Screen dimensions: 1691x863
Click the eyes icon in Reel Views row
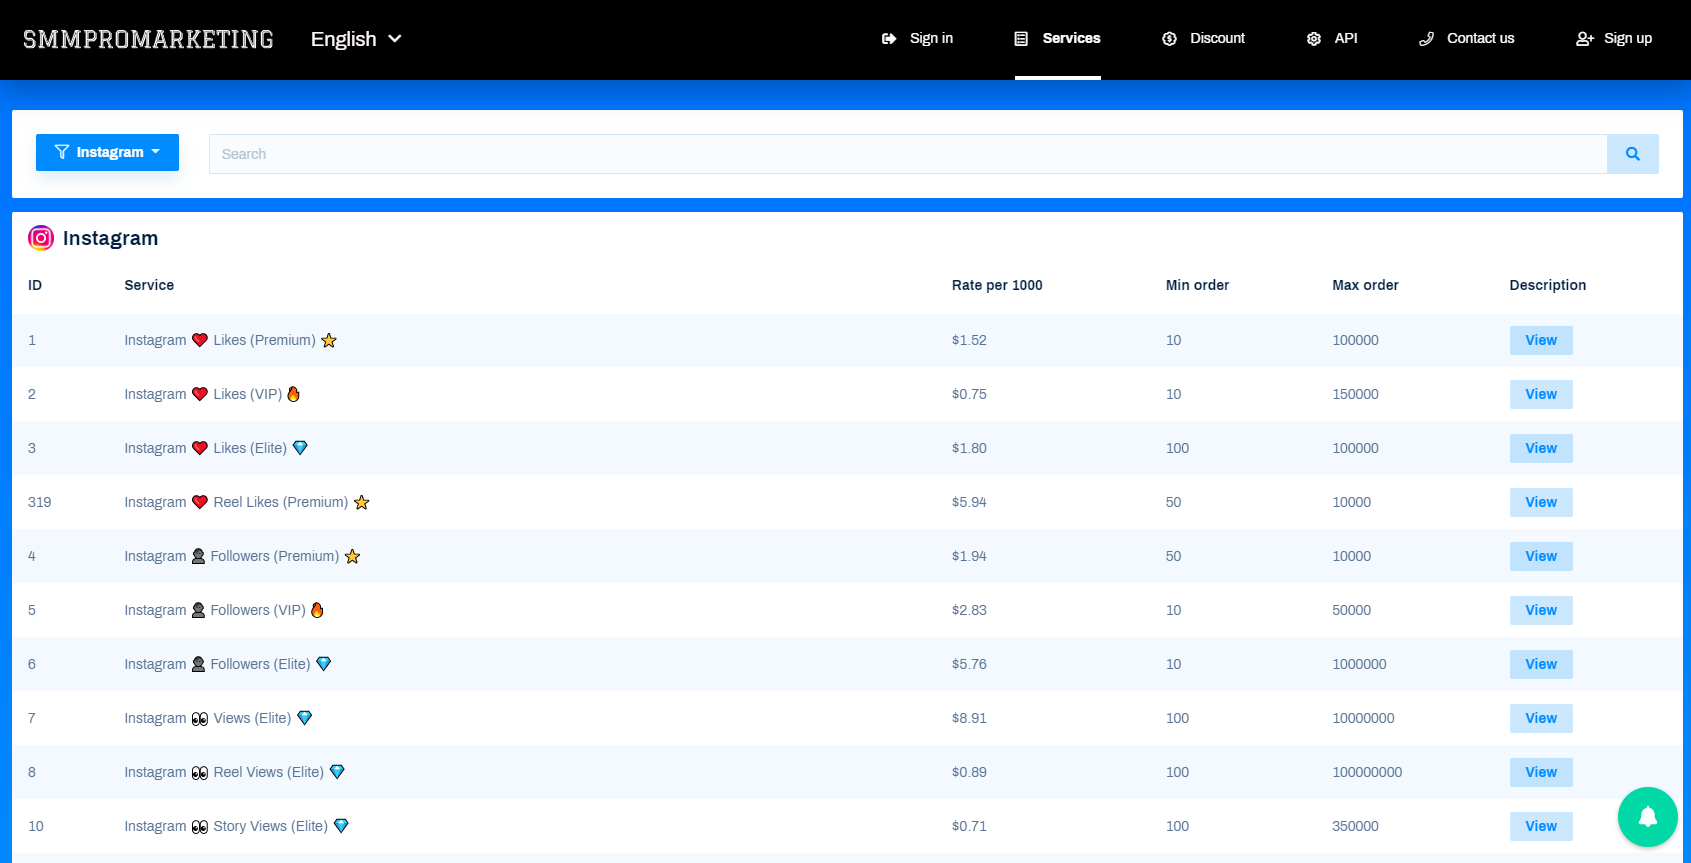[200, 772]
